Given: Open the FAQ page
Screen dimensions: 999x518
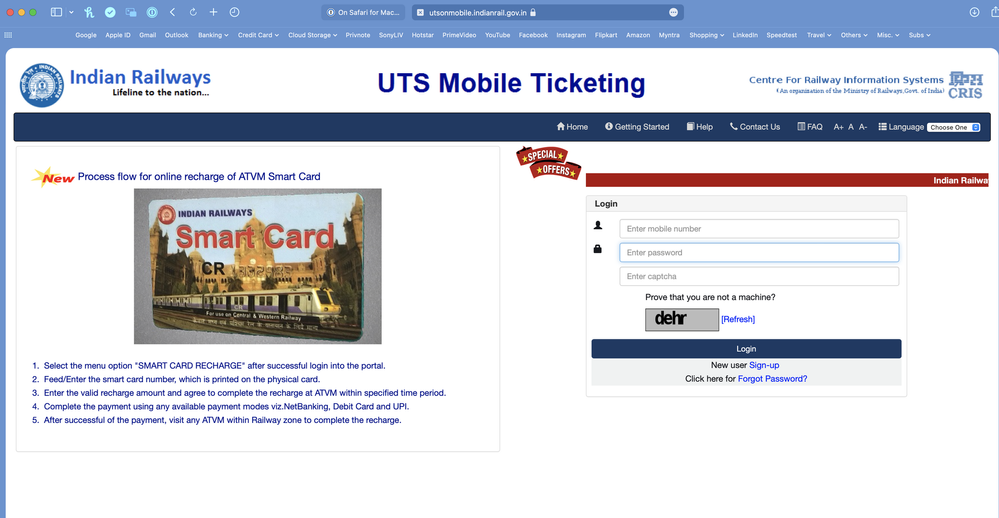Looking at the screenshot, I should click(810, 127).
